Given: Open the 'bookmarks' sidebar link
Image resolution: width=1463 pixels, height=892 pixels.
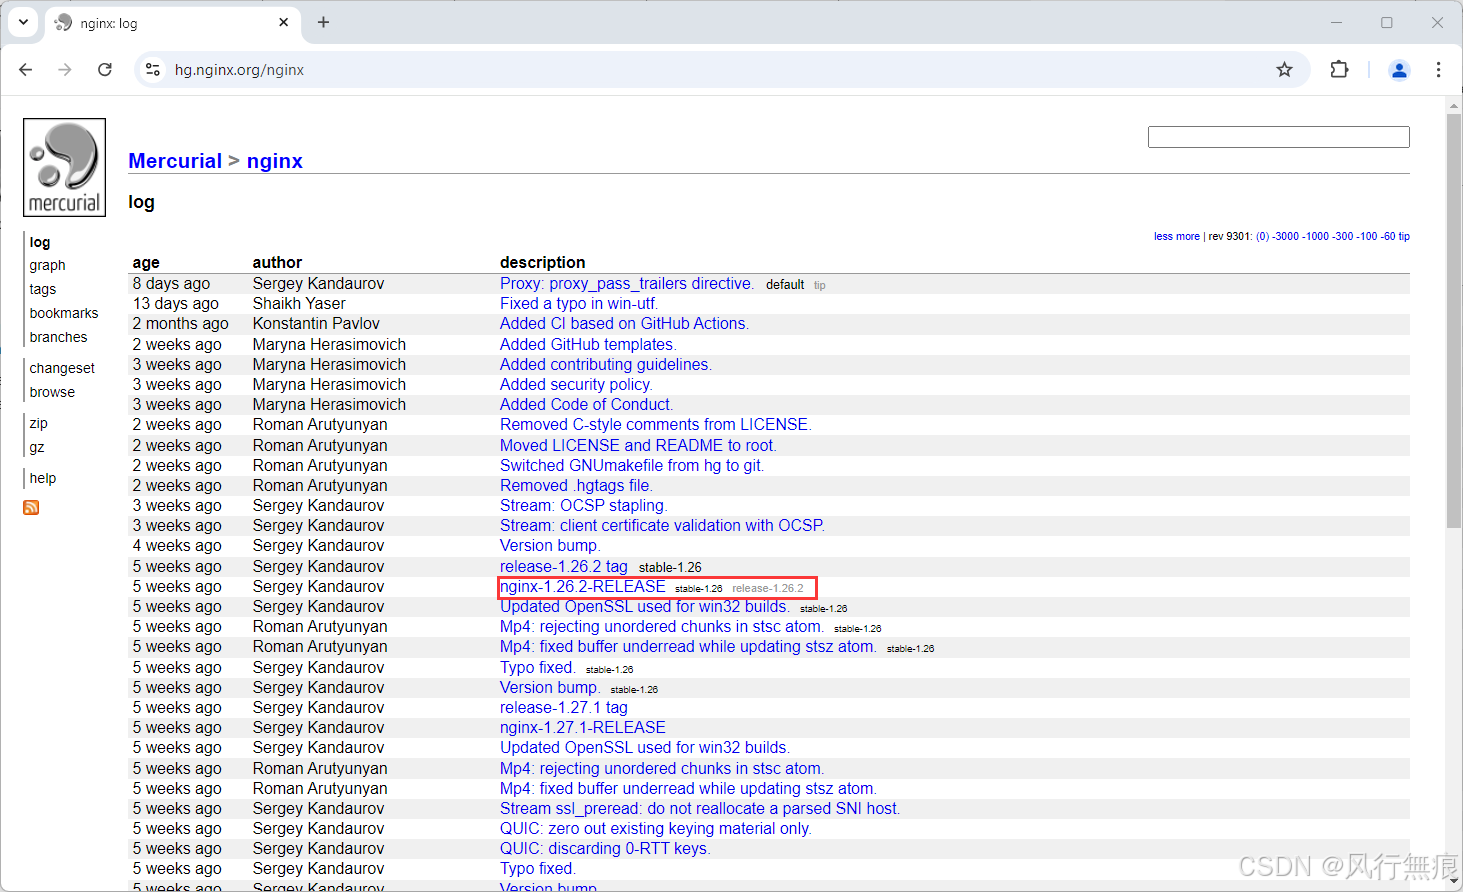Looking at the screenshot, I should tap(64, 313).
